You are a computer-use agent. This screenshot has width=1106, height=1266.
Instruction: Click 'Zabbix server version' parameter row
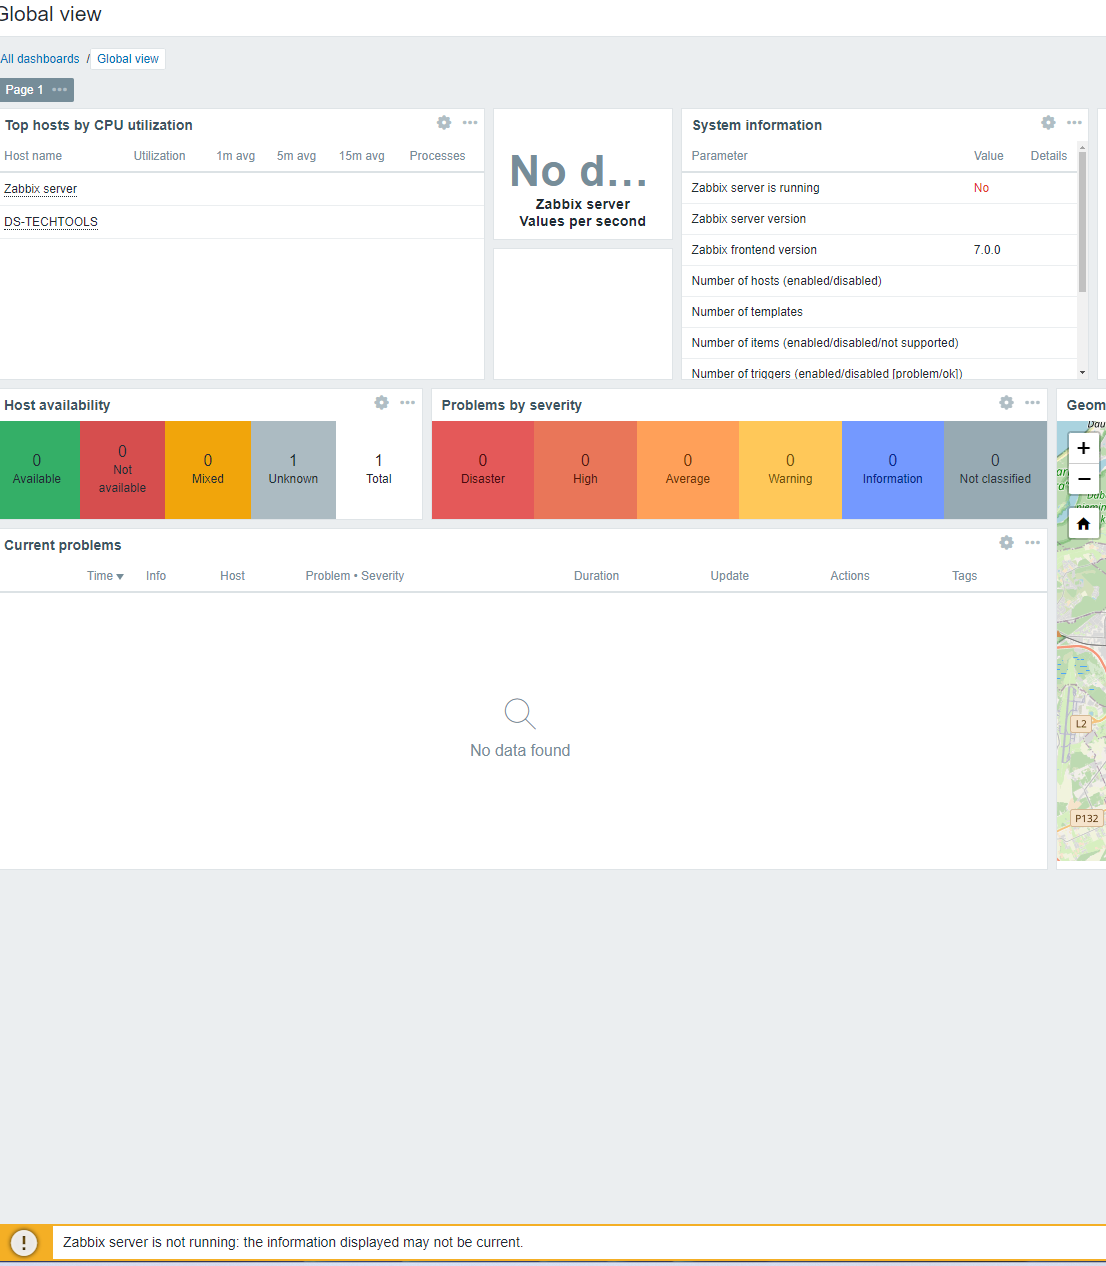coord(880,219)
